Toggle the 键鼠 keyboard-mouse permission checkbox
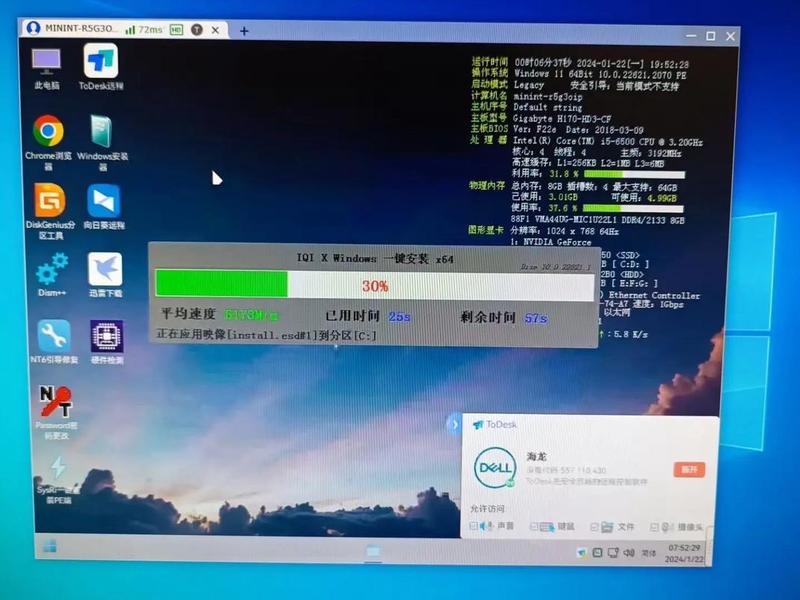The height and width of the screenshot is (600, 800). [x=534, y=526]
